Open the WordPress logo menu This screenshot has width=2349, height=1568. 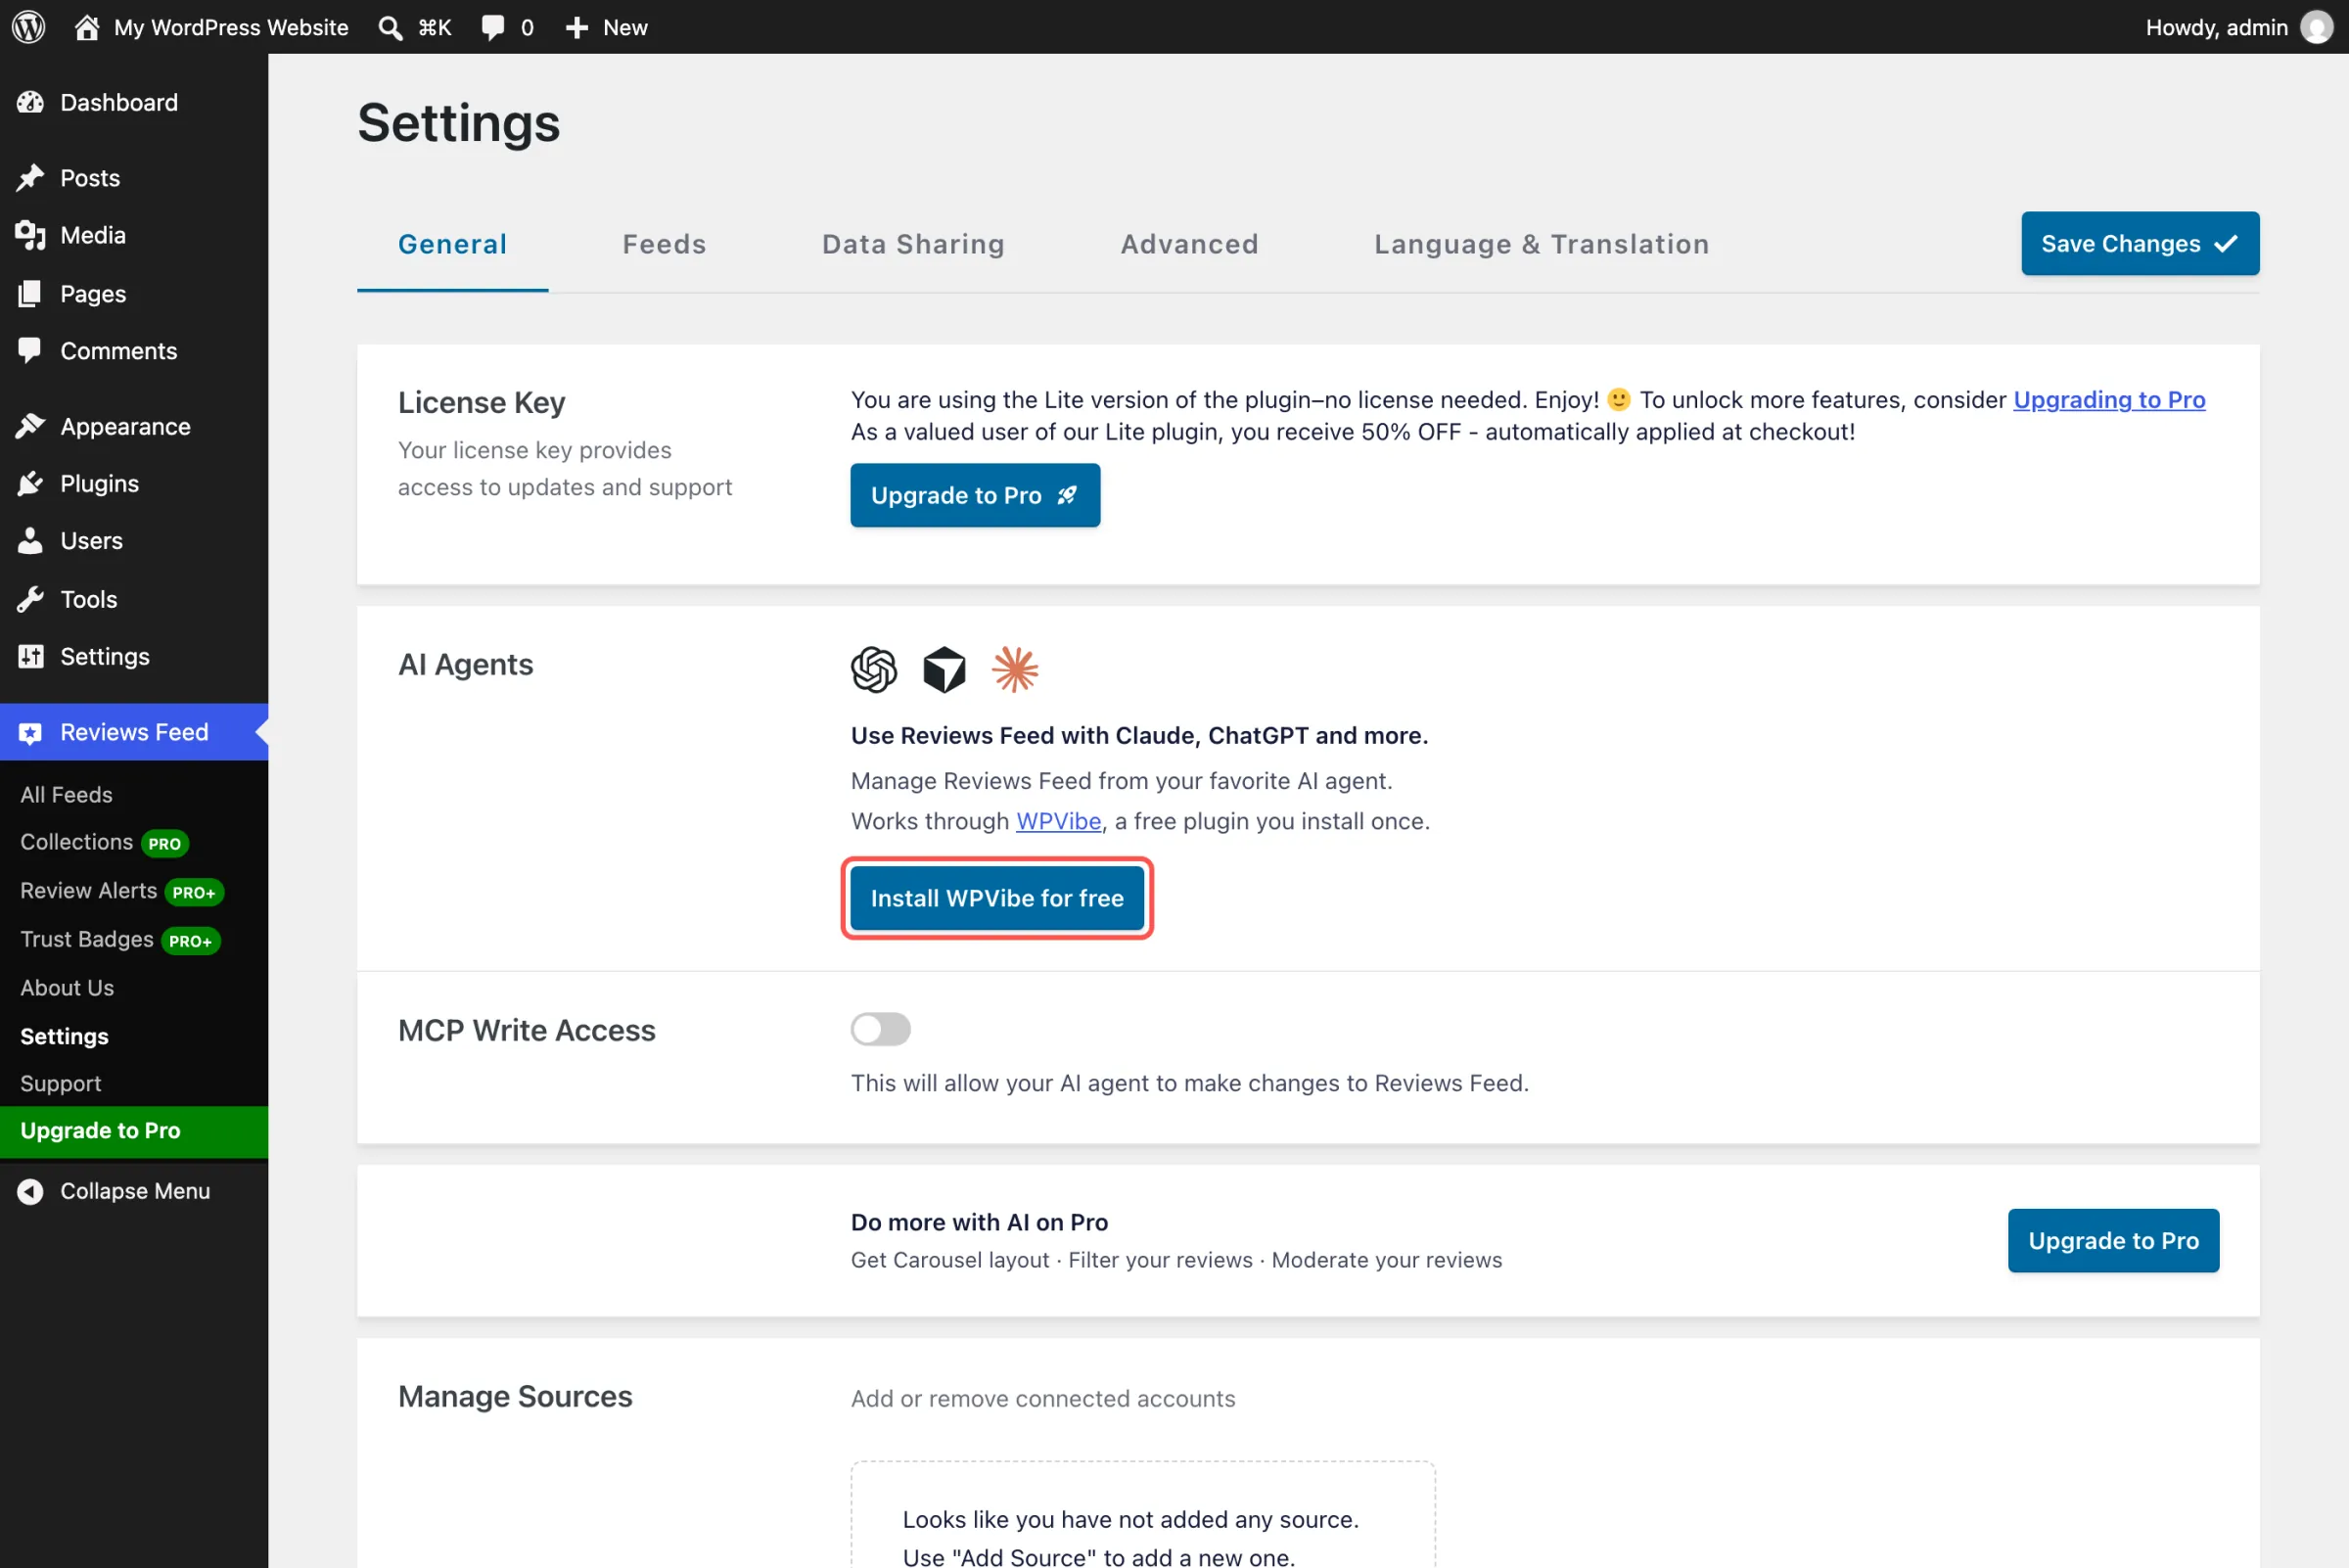tap(28, 27)
